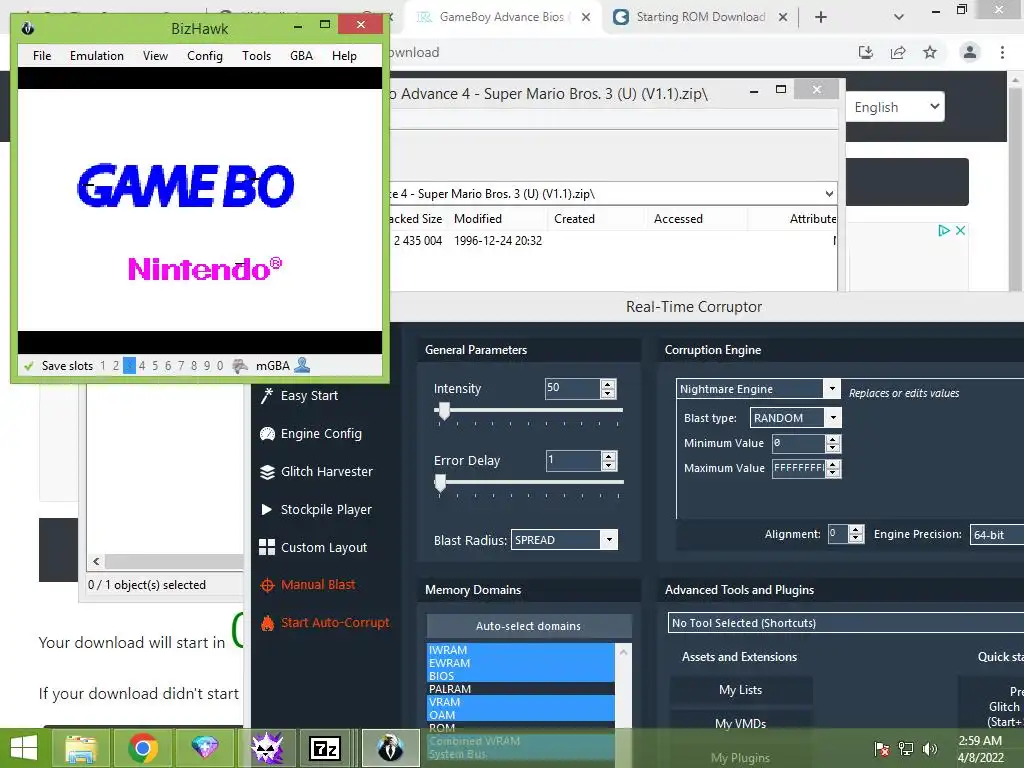Screen dimensions: 1024x768
Task: Click My Lists button
Action: (x=741, y=690)
